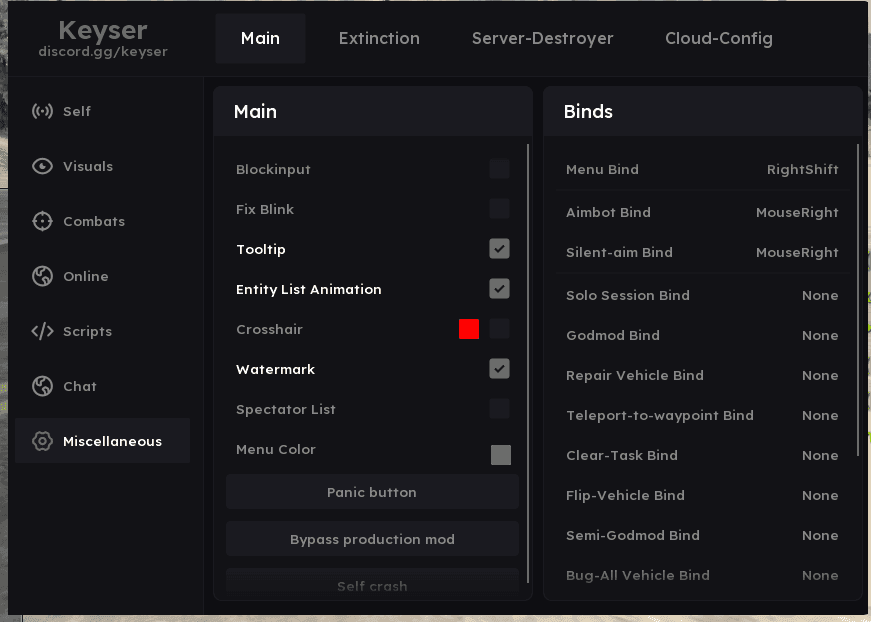Disable the Watermark checkbox
The height and width of the screenshot is (622, 871).
[x=499, y=369]
